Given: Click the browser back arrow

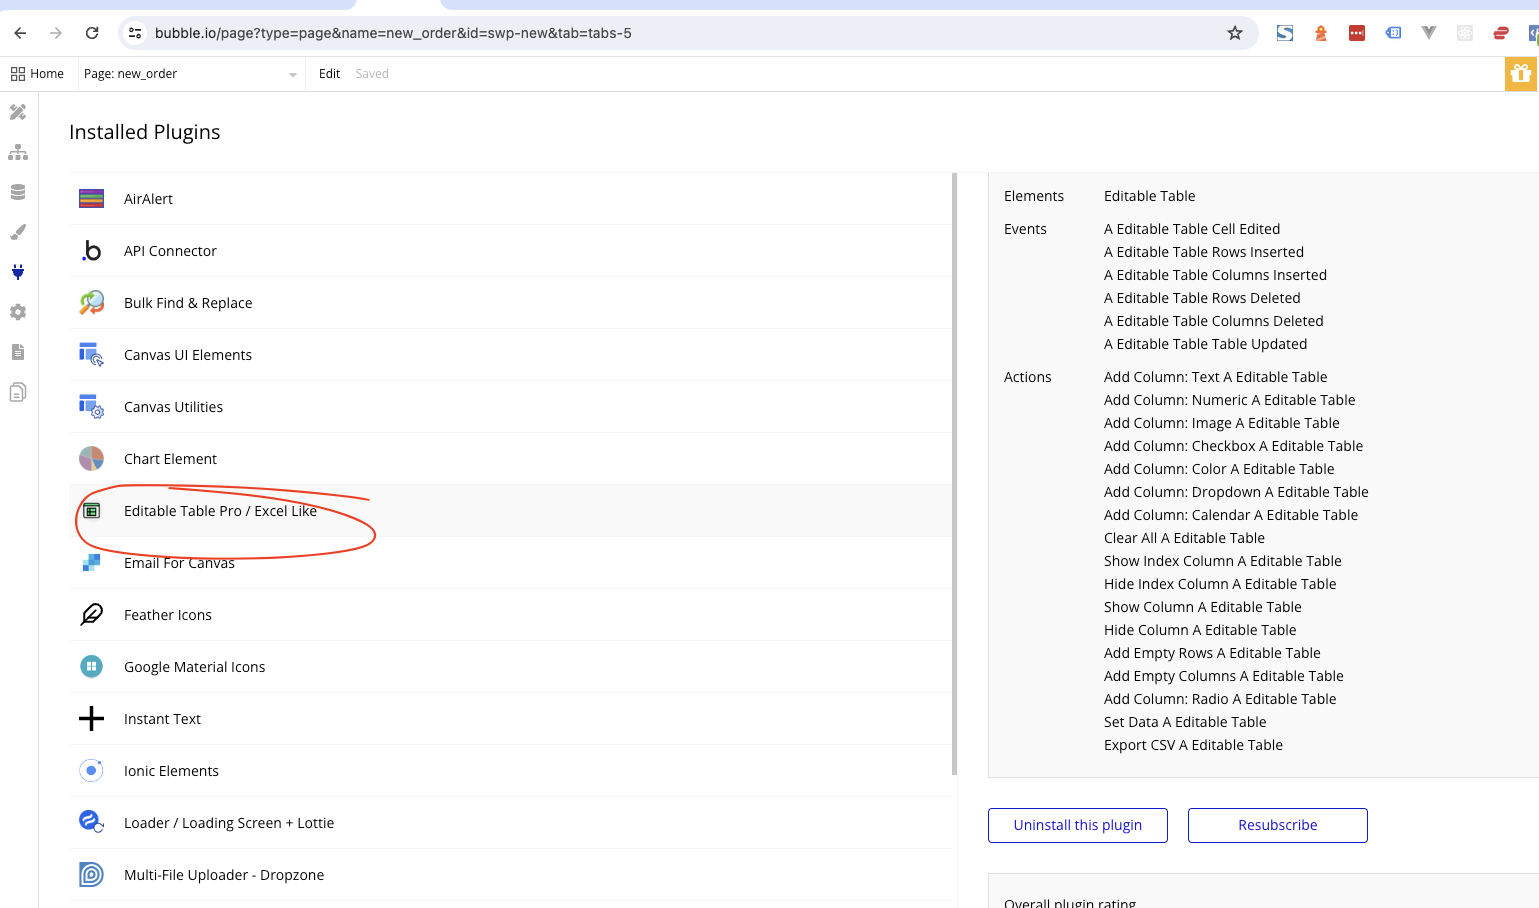Looking at the screenshot, I should point(20,33).
